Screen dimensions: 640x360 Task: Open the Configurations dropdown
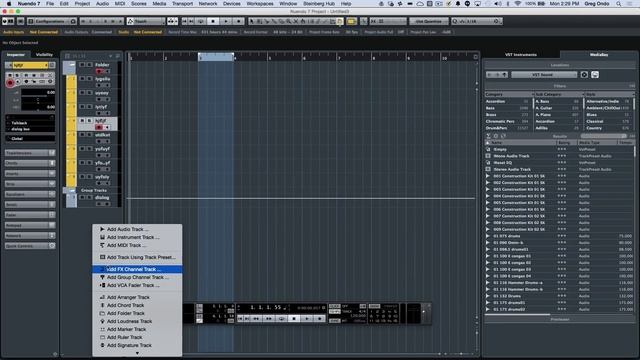[x=52, y=21]
